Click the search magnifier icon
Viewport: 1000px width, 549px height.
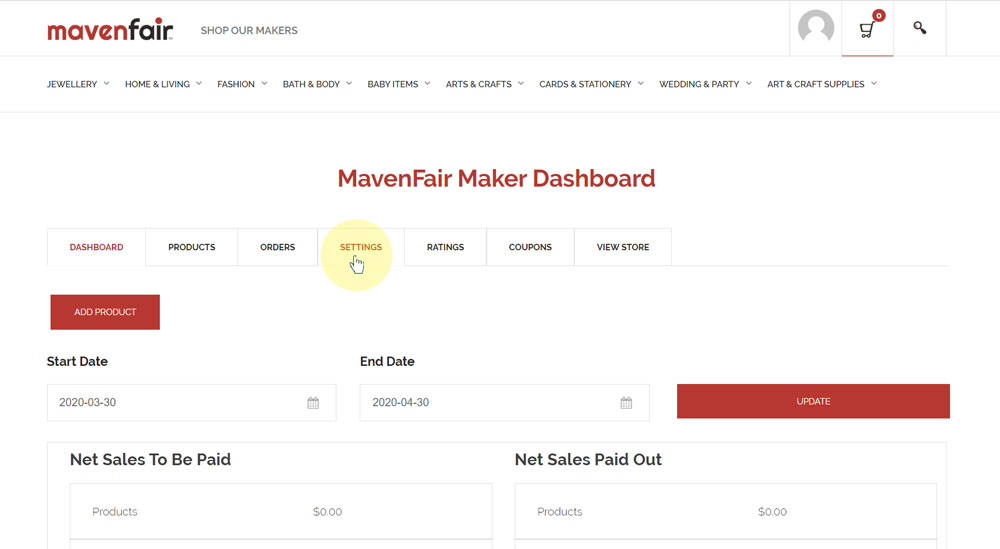point(919,27)
